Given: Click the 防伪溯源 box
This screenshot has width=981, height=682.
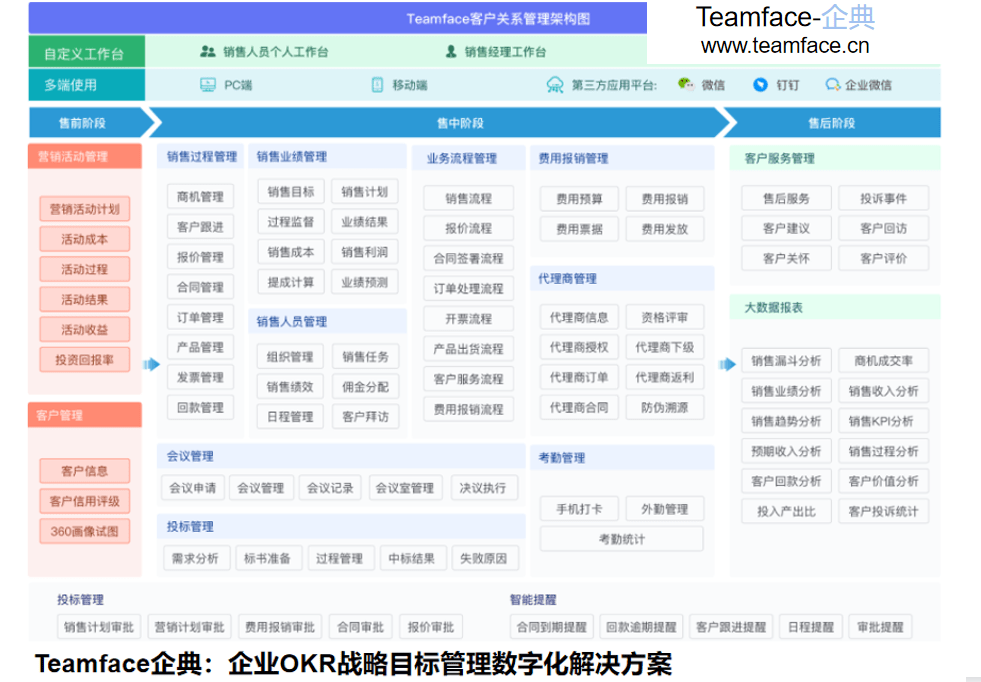Looking at the screenshot, I should 665,407.
